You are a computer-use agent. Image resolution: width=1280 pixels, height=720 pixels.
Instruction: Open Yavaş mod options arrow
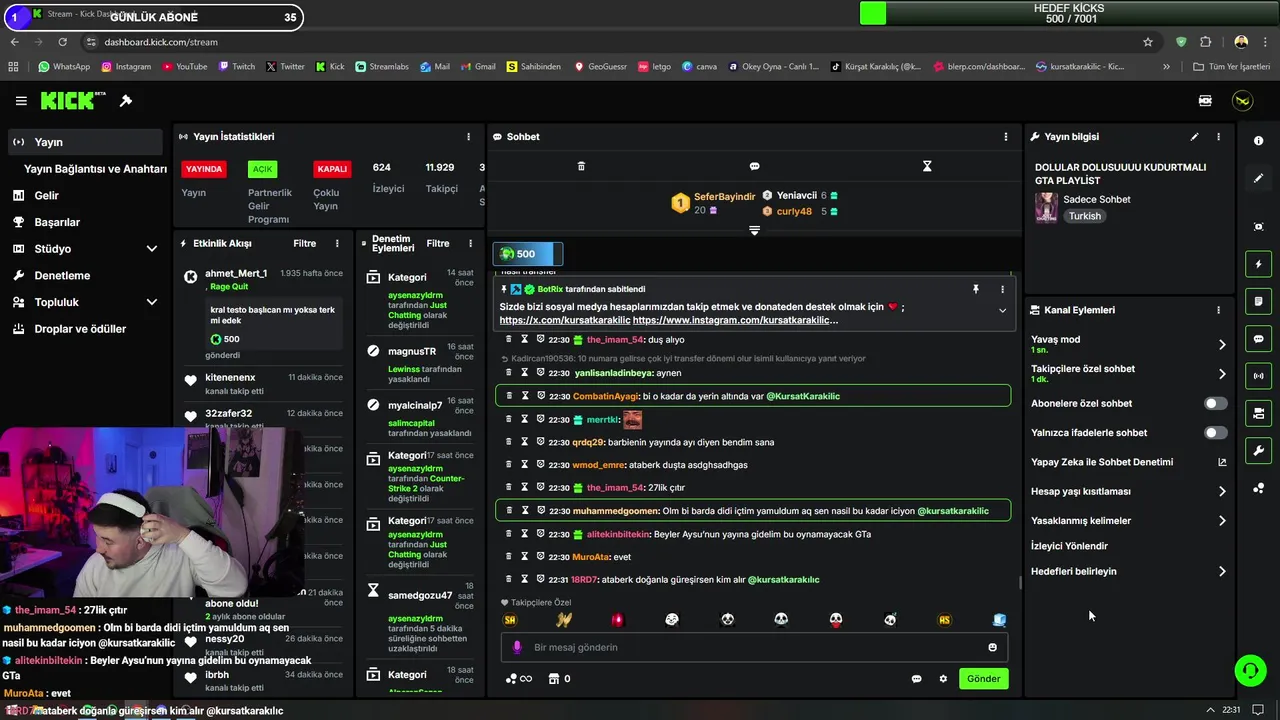[x=1222, y=345]
